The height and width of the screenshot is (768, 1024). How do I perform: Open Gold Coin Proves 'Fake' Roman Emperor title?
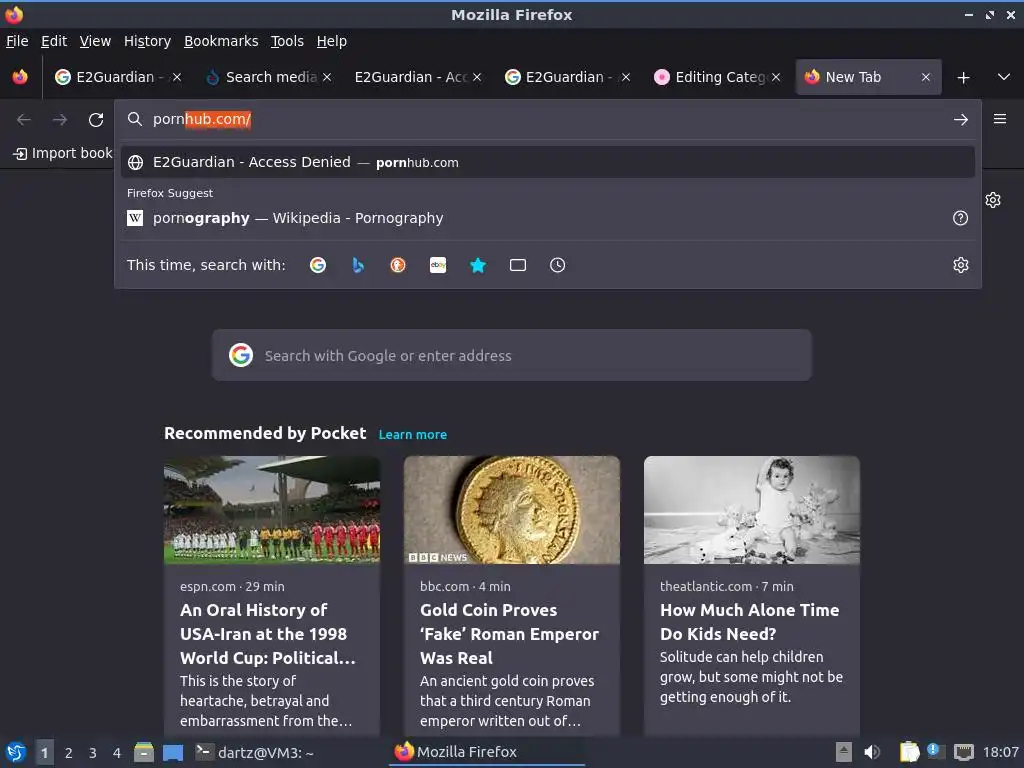[509, 633]
